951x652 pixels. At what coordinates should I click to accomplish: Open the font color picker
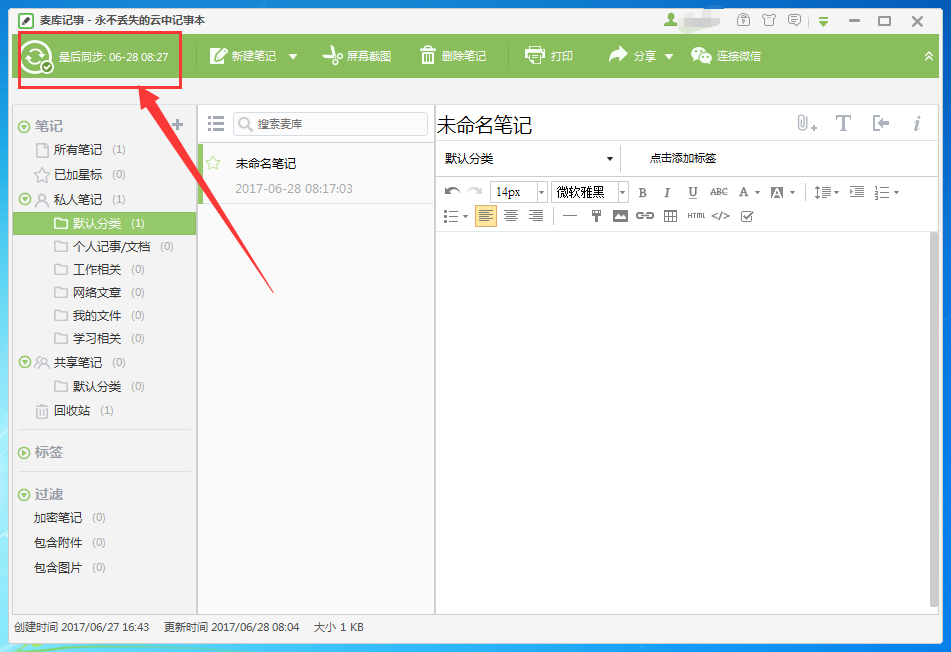tap(748, 193)
